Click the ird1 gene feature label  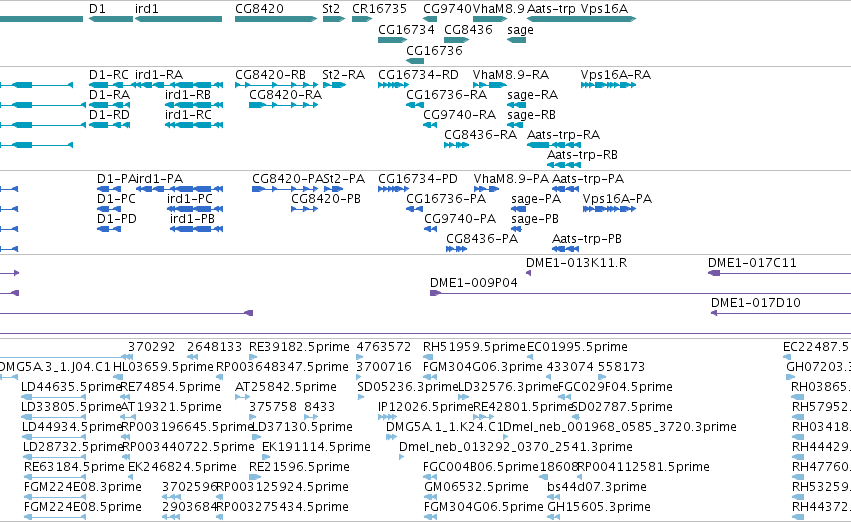point(147,9)
